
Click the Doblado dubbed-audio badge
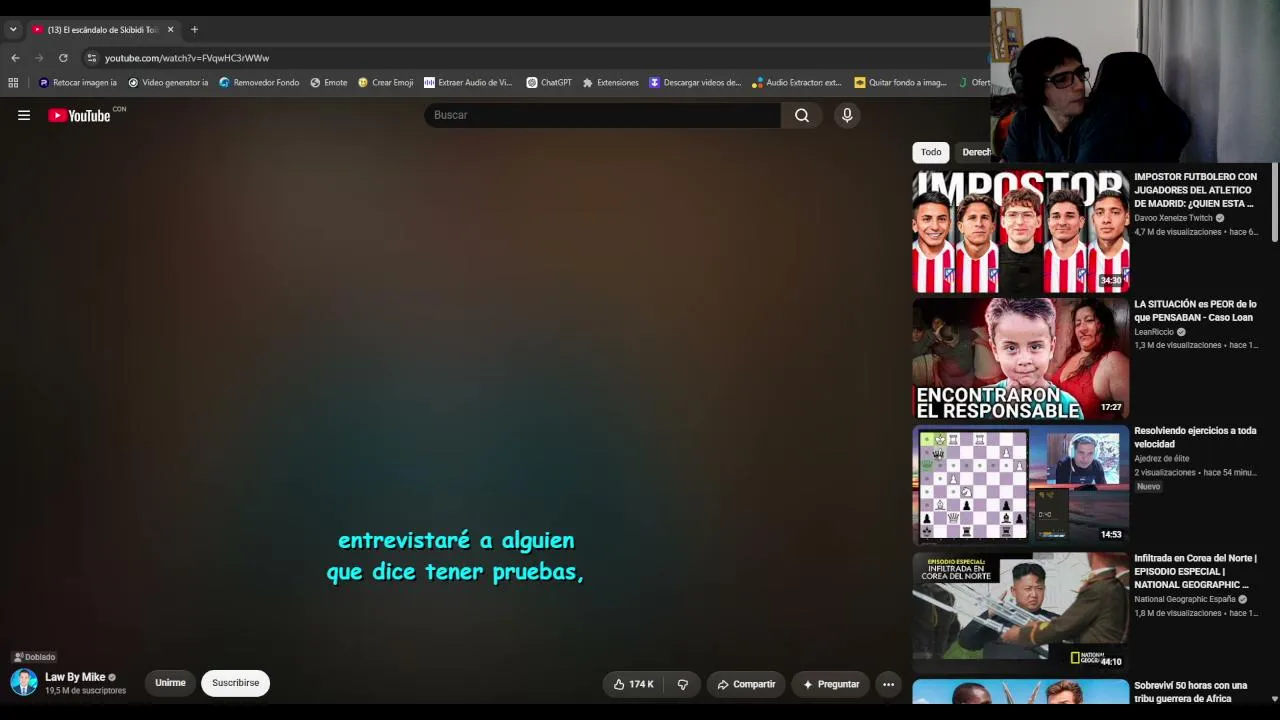34,657
